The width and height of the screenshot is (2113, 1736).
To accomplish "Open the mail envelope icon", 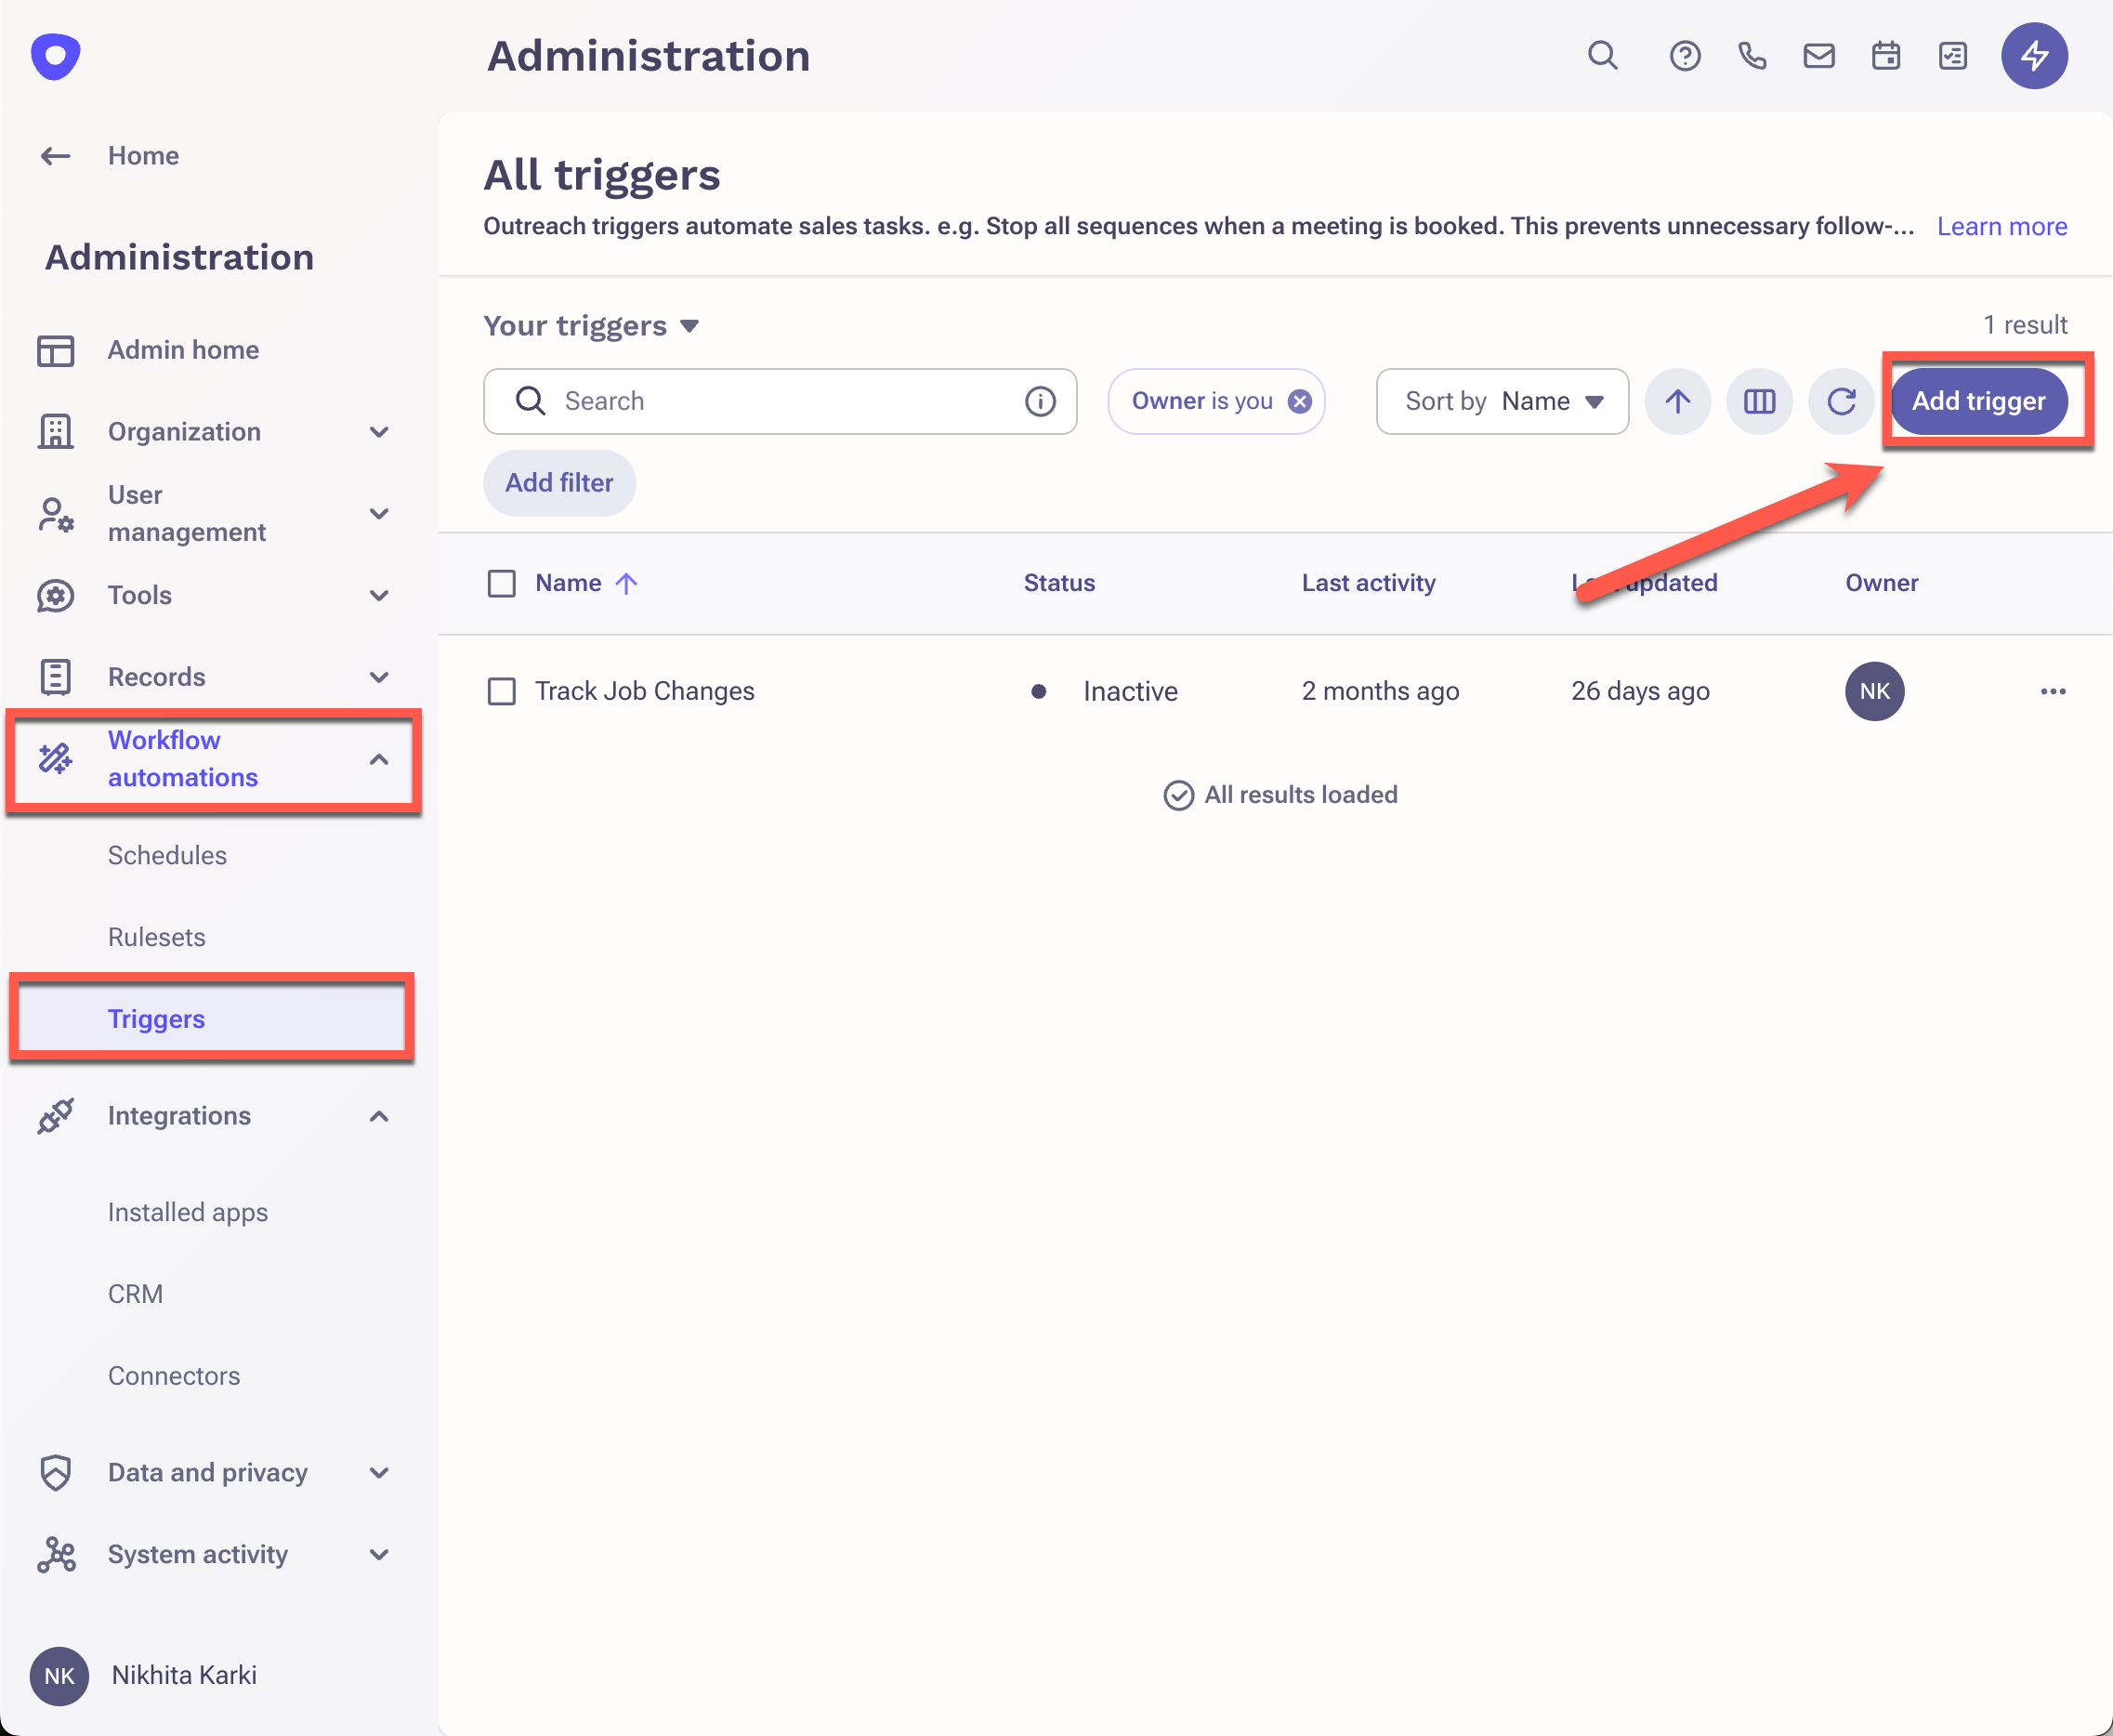I will pyautogui.click(x=1819, y=55).
